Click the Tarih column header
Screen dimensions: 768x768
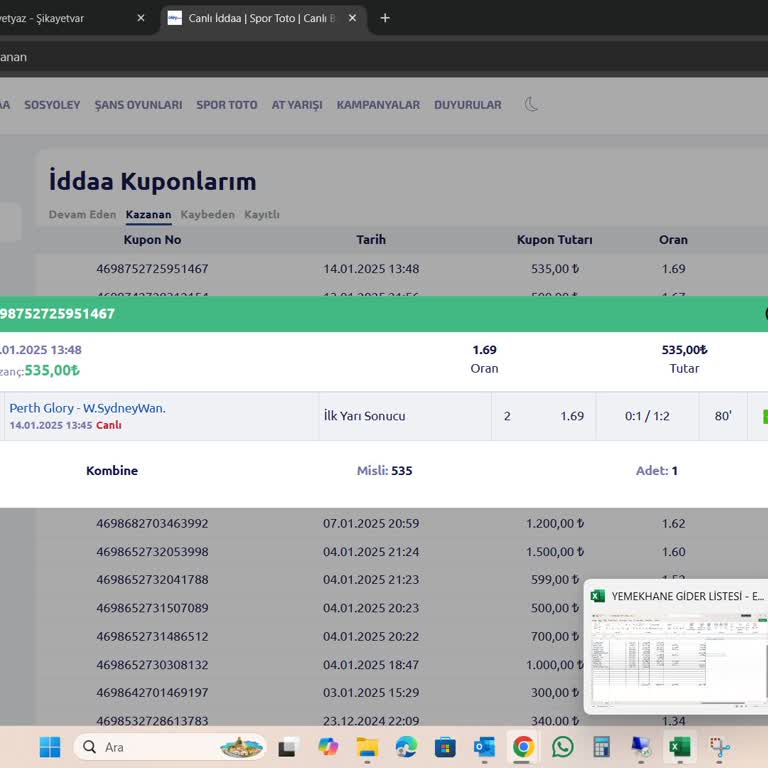click(371, 240)
